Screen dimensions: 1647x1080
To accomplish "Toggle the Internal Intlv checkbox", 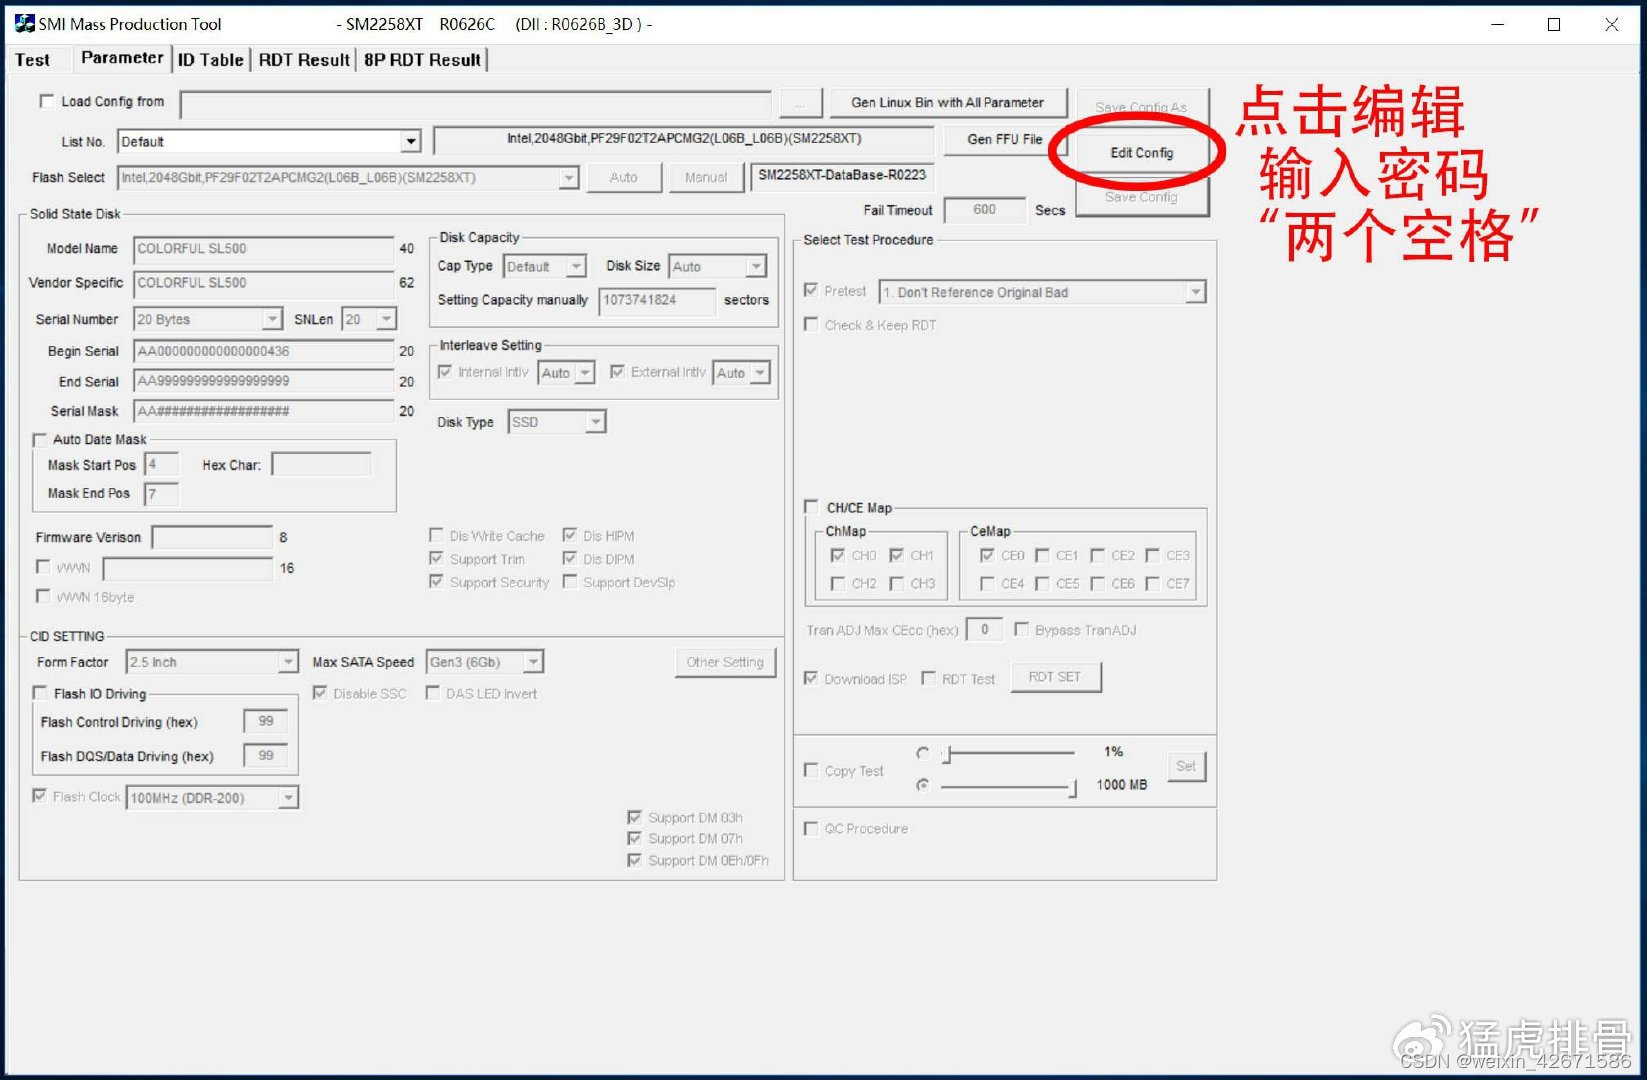I will [445, 372].
